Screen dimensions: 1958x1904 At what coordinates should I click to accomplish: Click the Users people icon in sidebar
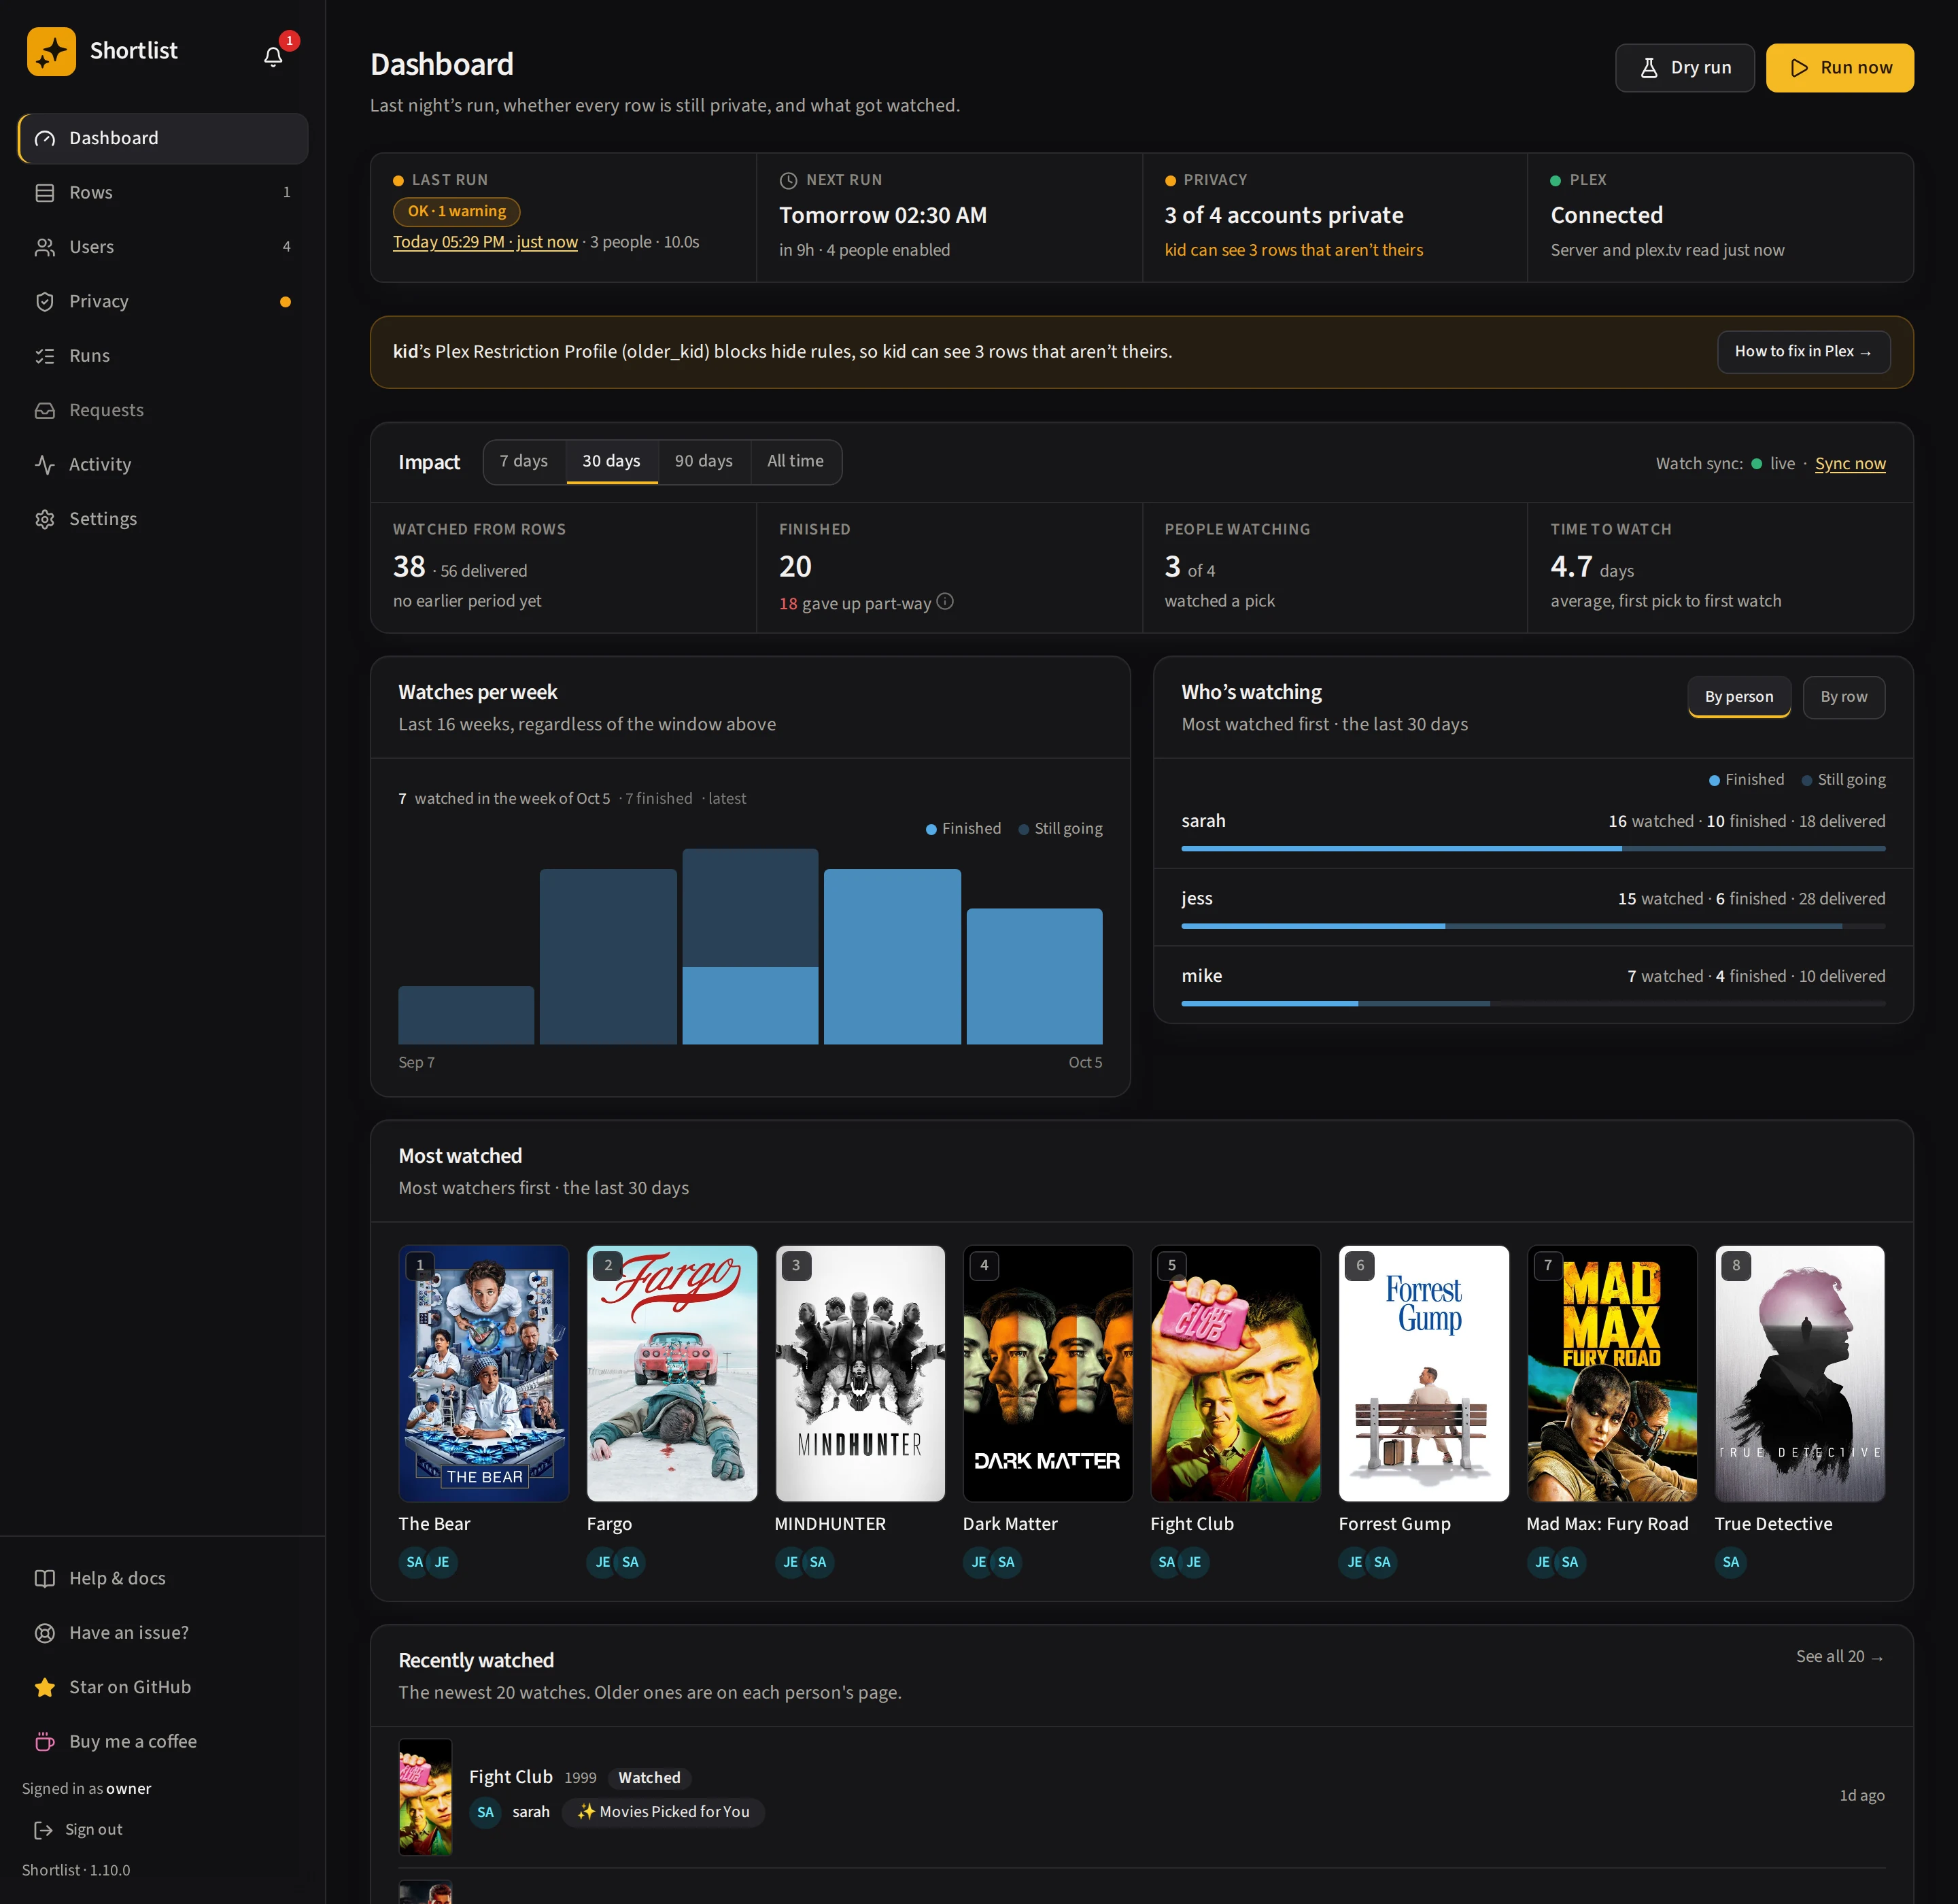pyautogui.click(x=45, y=247)
